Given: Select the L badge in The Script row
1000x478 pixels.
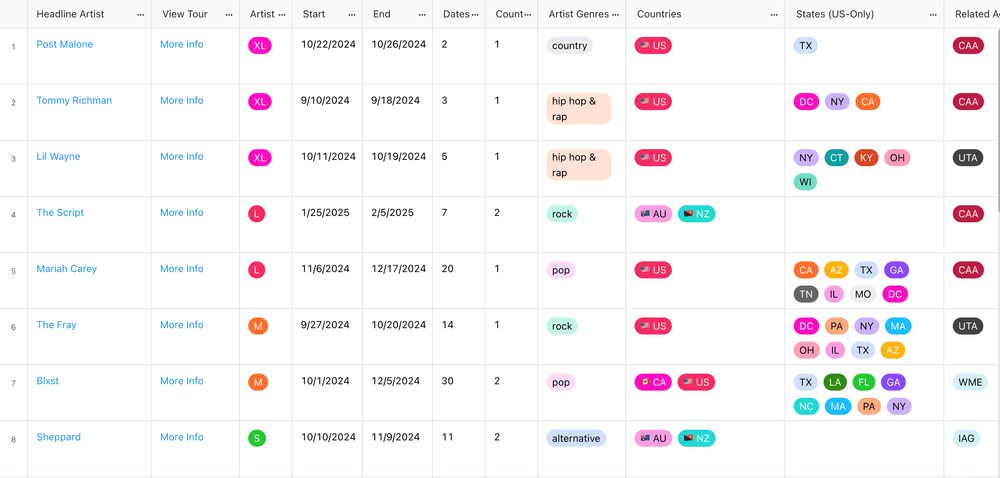Looking at the screenshot, I should click(256, 214).
